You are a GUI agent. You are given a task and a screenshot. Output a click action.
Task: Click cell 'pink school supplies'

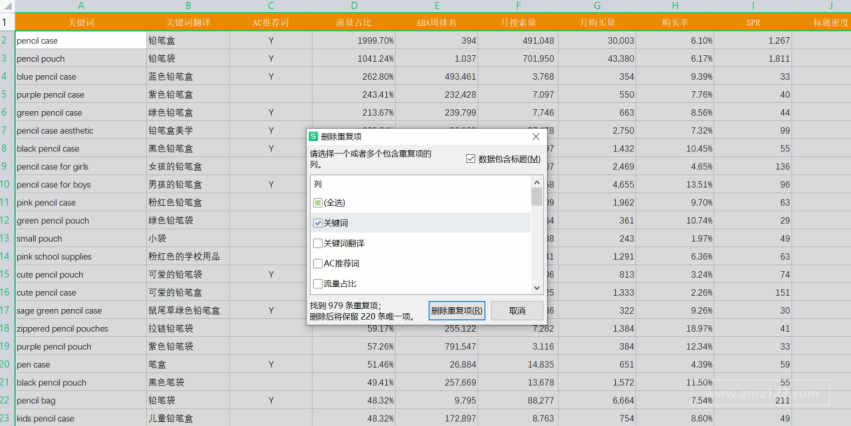click(81, 256)
